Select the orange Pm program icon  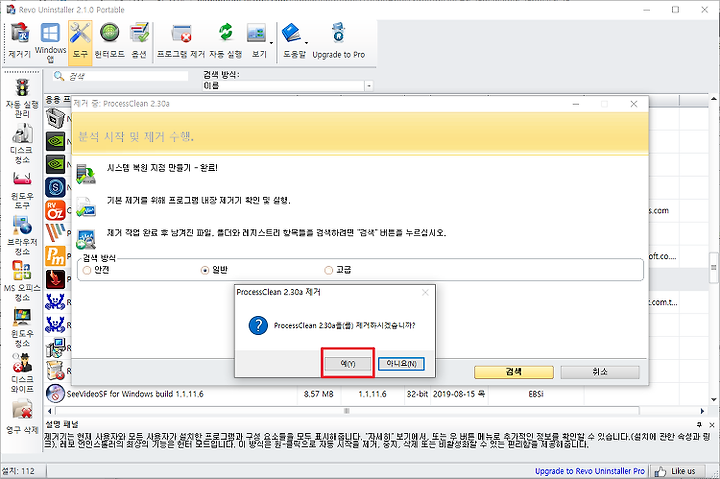pyautogui.click(x=55, y=256)
